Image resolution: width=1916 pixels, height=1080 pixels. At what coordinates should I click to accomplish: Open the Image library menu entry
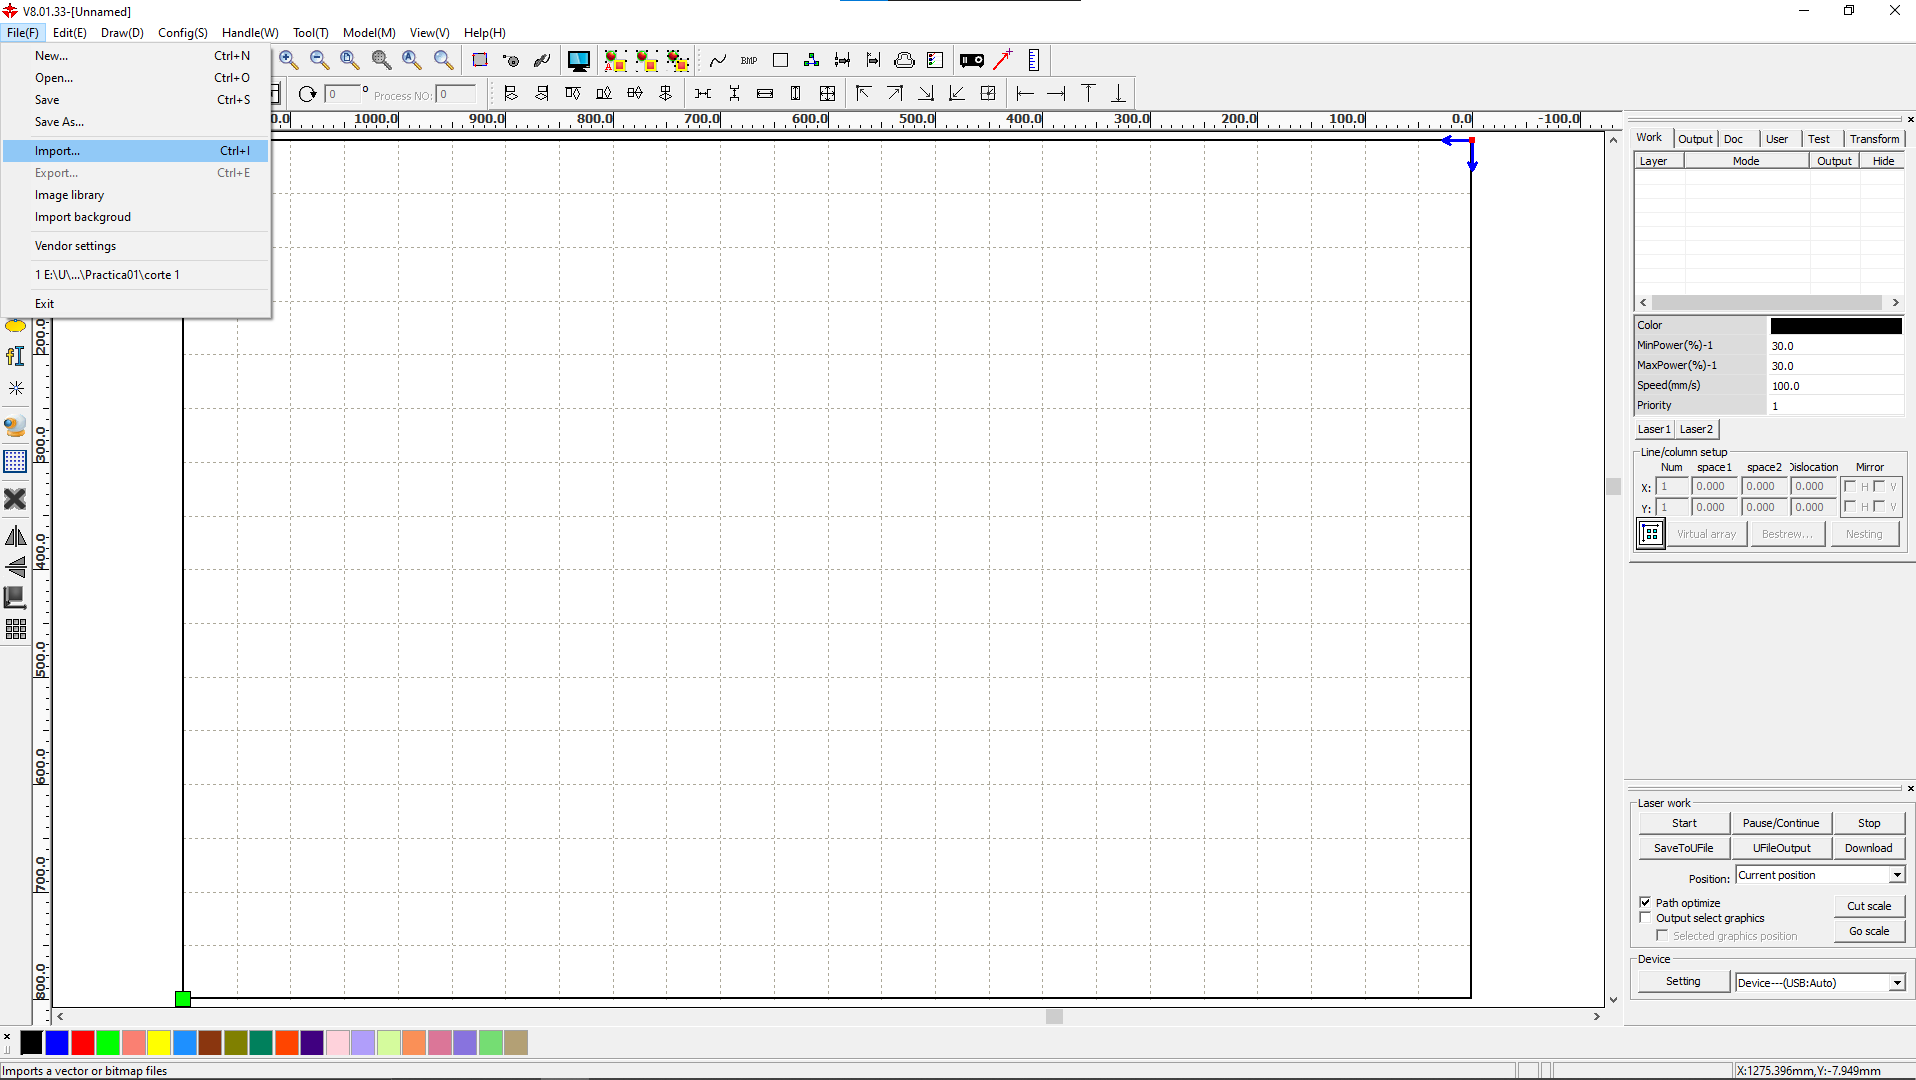135,195
